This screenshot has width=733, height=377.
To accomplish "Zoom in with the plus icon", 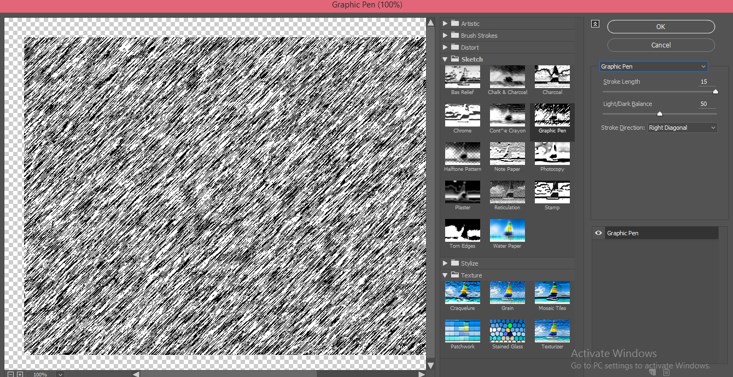I will click(20, 374).
